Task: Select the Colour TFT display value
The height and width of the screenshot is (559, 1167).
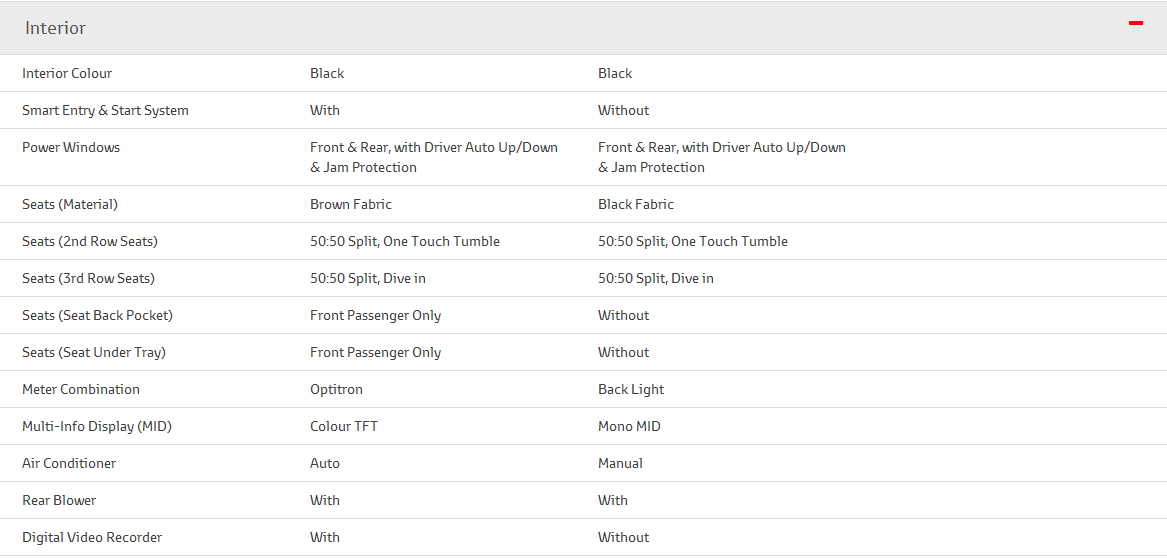Action: pyautogui.click(x=344, y=426)
